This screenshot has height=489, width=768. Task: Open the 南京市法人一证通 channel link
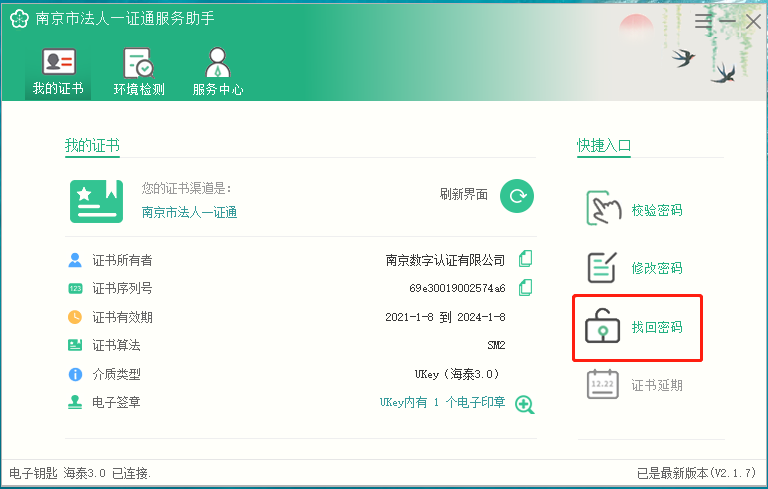pos(190,212)
